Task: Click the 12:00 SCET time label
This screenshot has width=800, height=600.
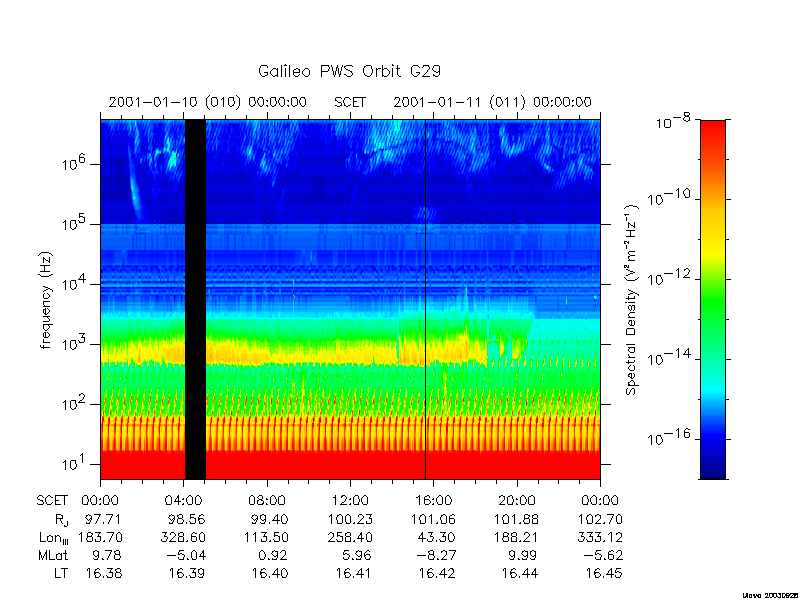Action: click(351, 501)
